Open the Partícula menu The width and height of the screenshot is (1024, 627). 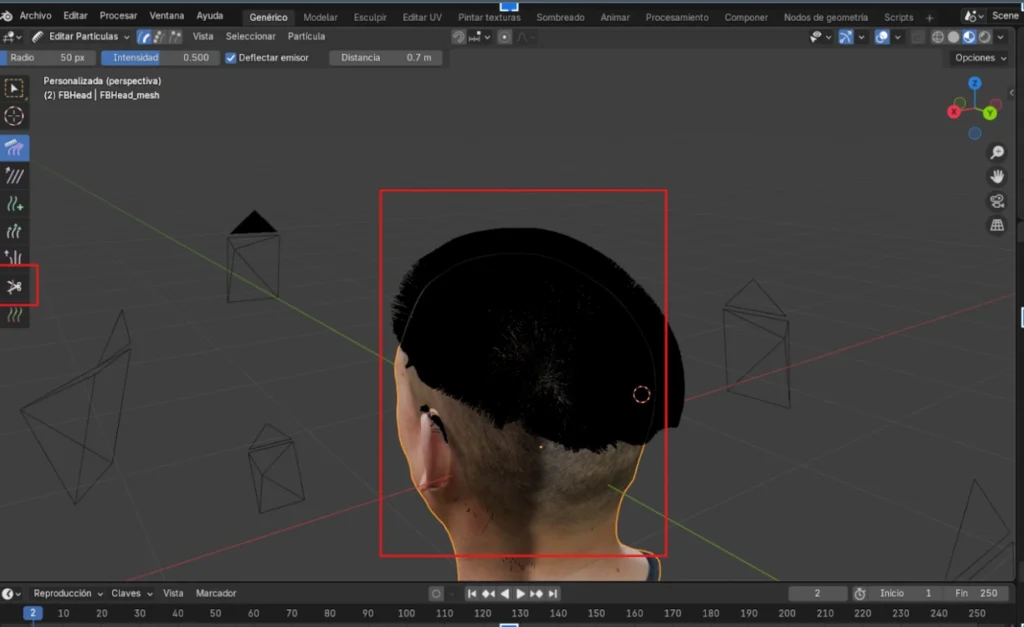(x=306, y=36)
